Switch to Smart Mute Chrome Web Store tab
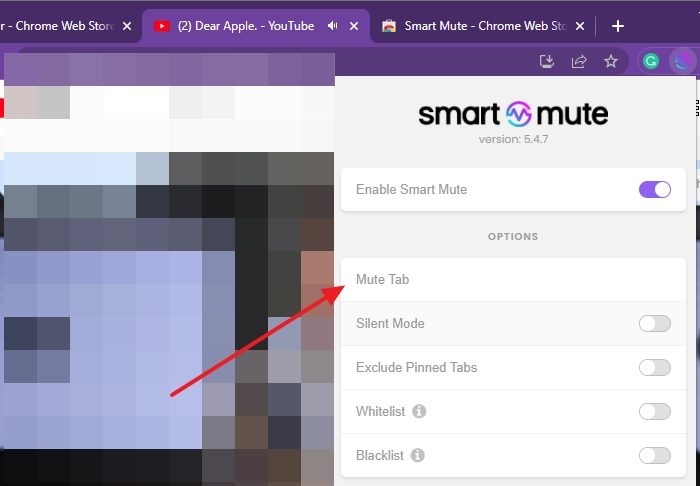Screen dimensions: 700x486 pyautogui.click(x=483, y=26)
